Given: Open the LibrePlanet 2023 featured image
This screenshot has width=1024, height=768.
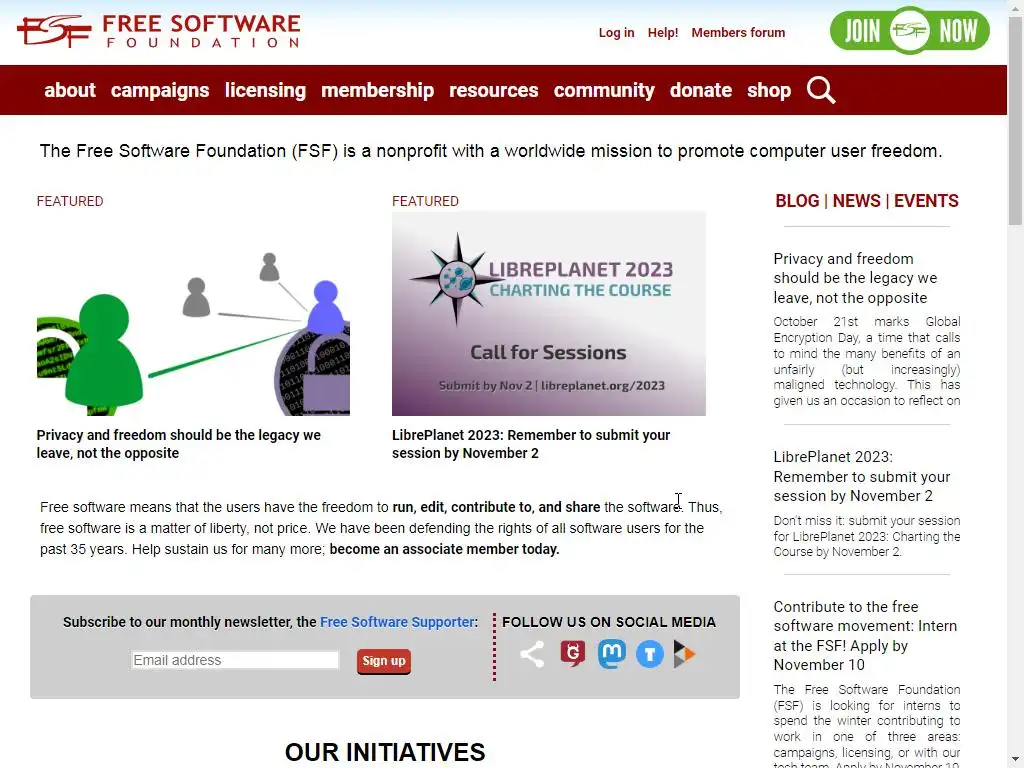Looking at the screenshot, I should click(x=549, y=313).
